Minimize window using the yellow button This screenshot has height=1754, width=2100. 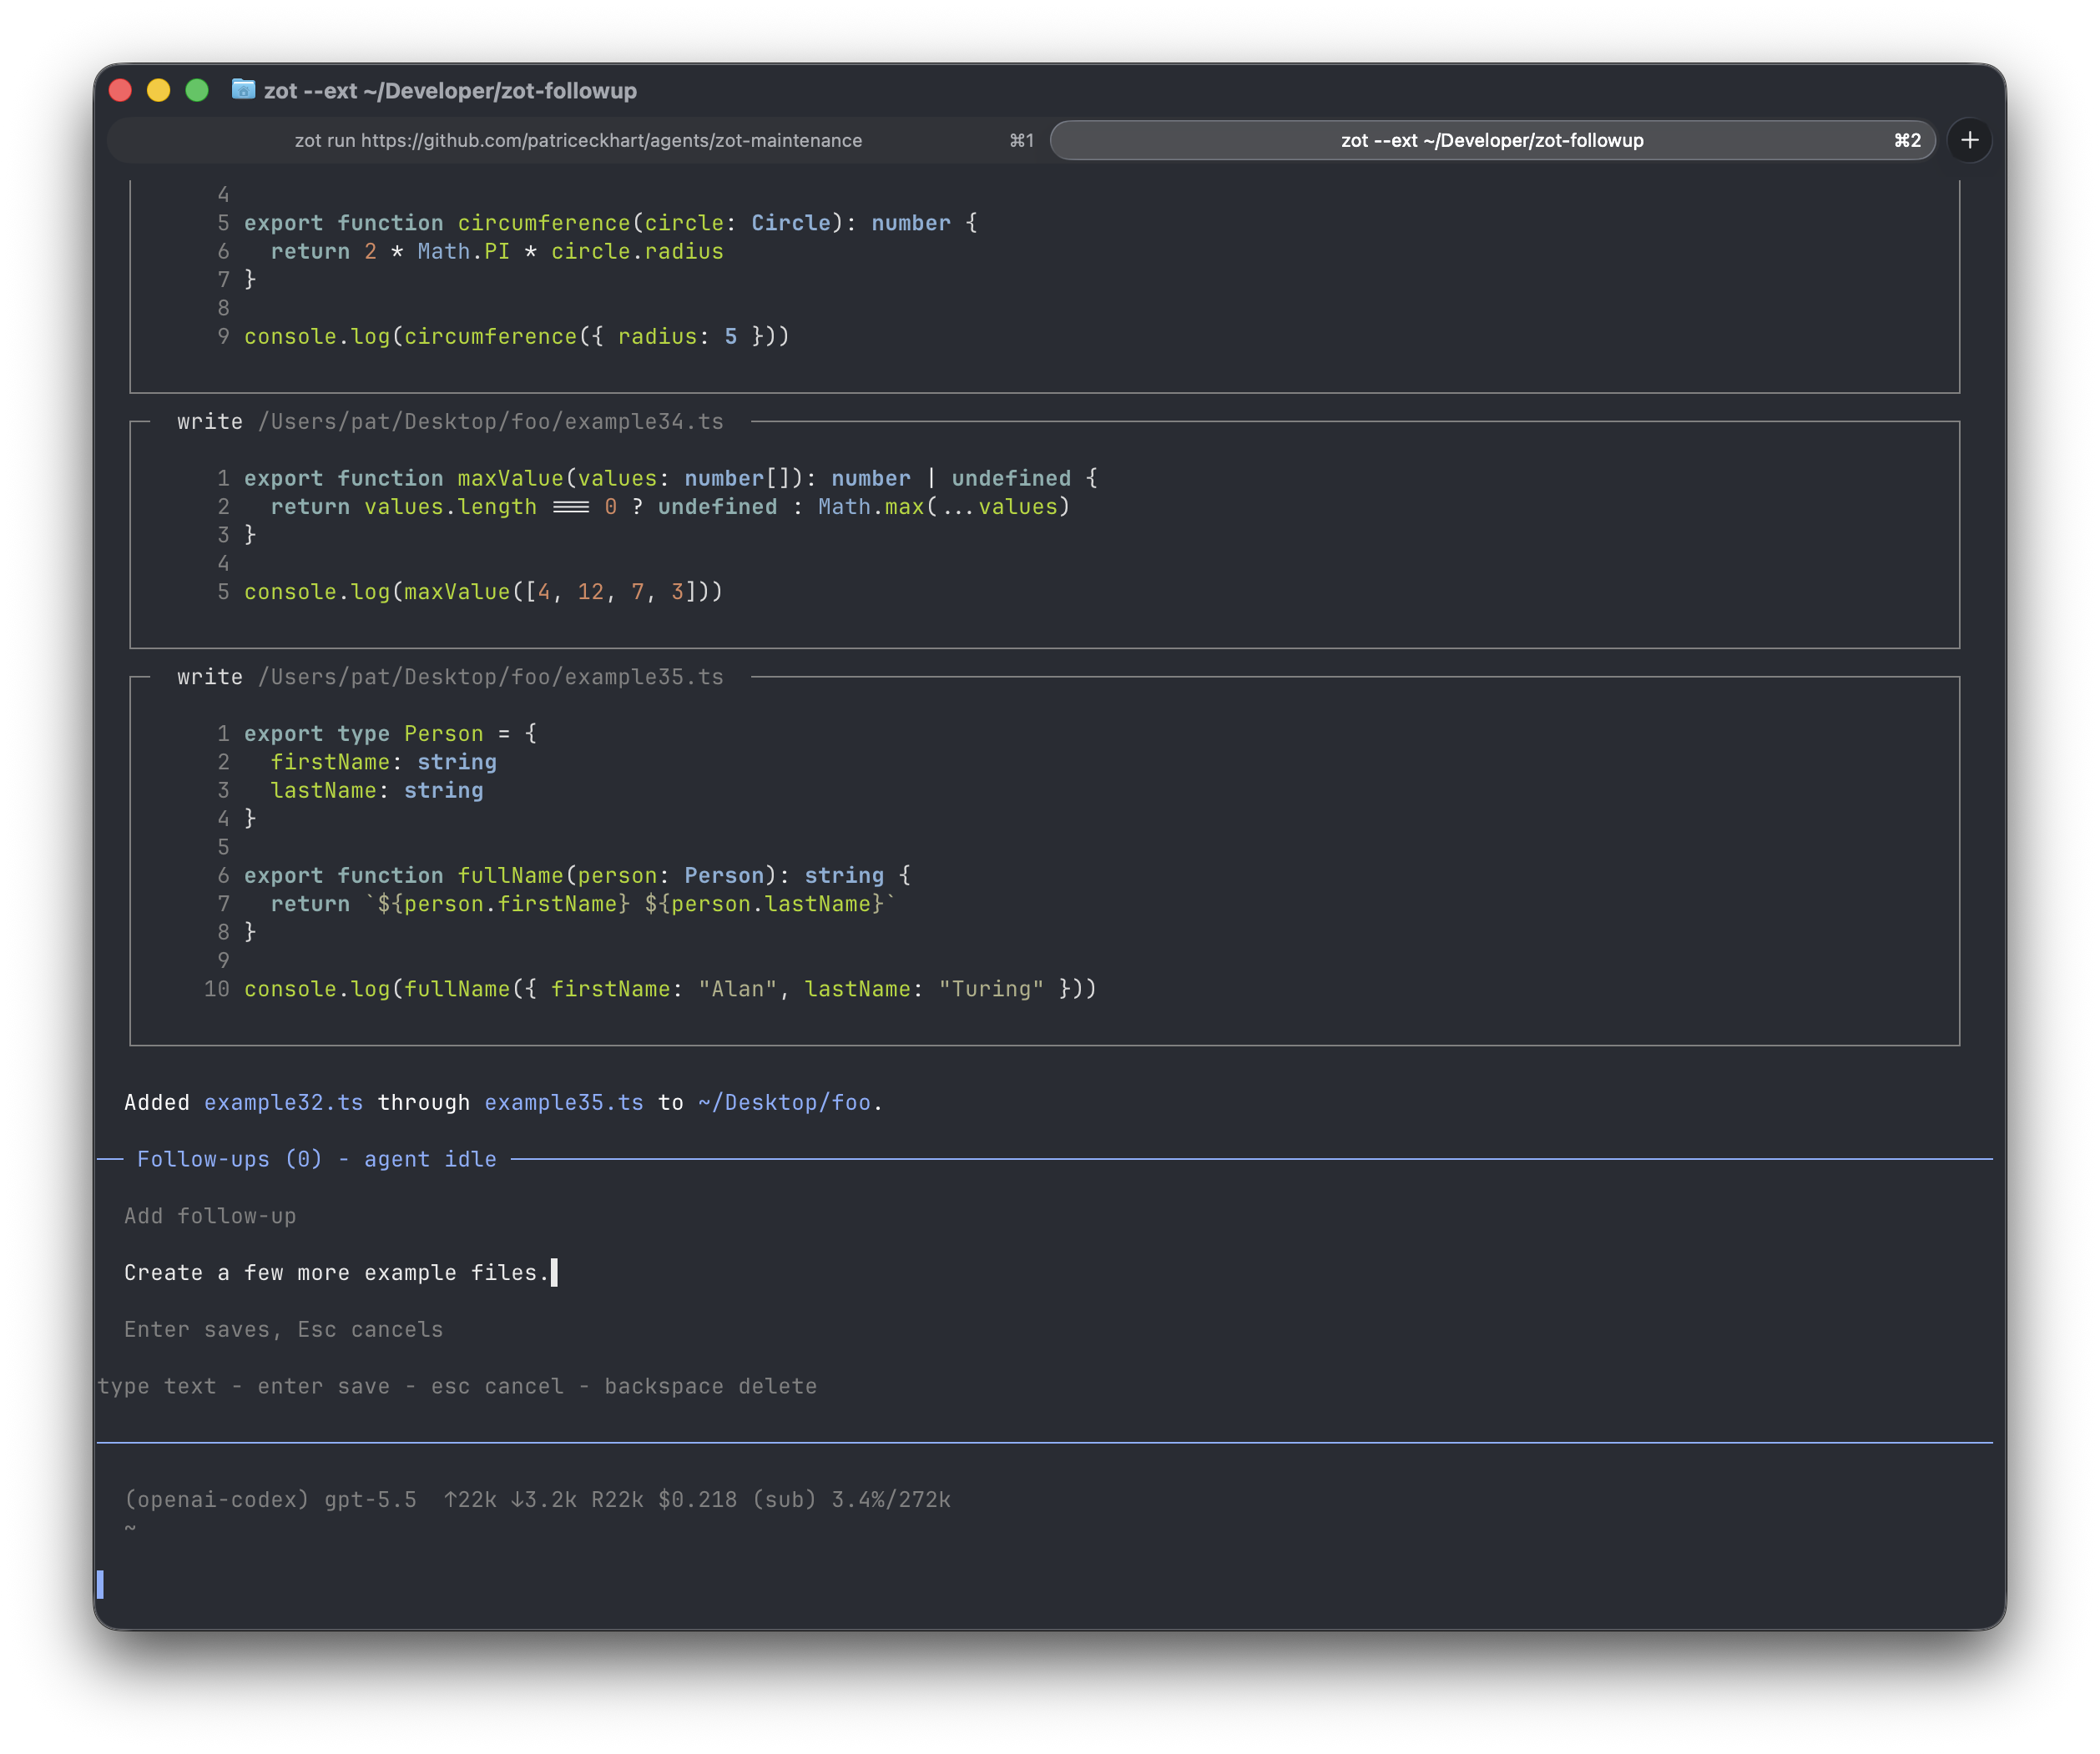click(x=159, y=91)
